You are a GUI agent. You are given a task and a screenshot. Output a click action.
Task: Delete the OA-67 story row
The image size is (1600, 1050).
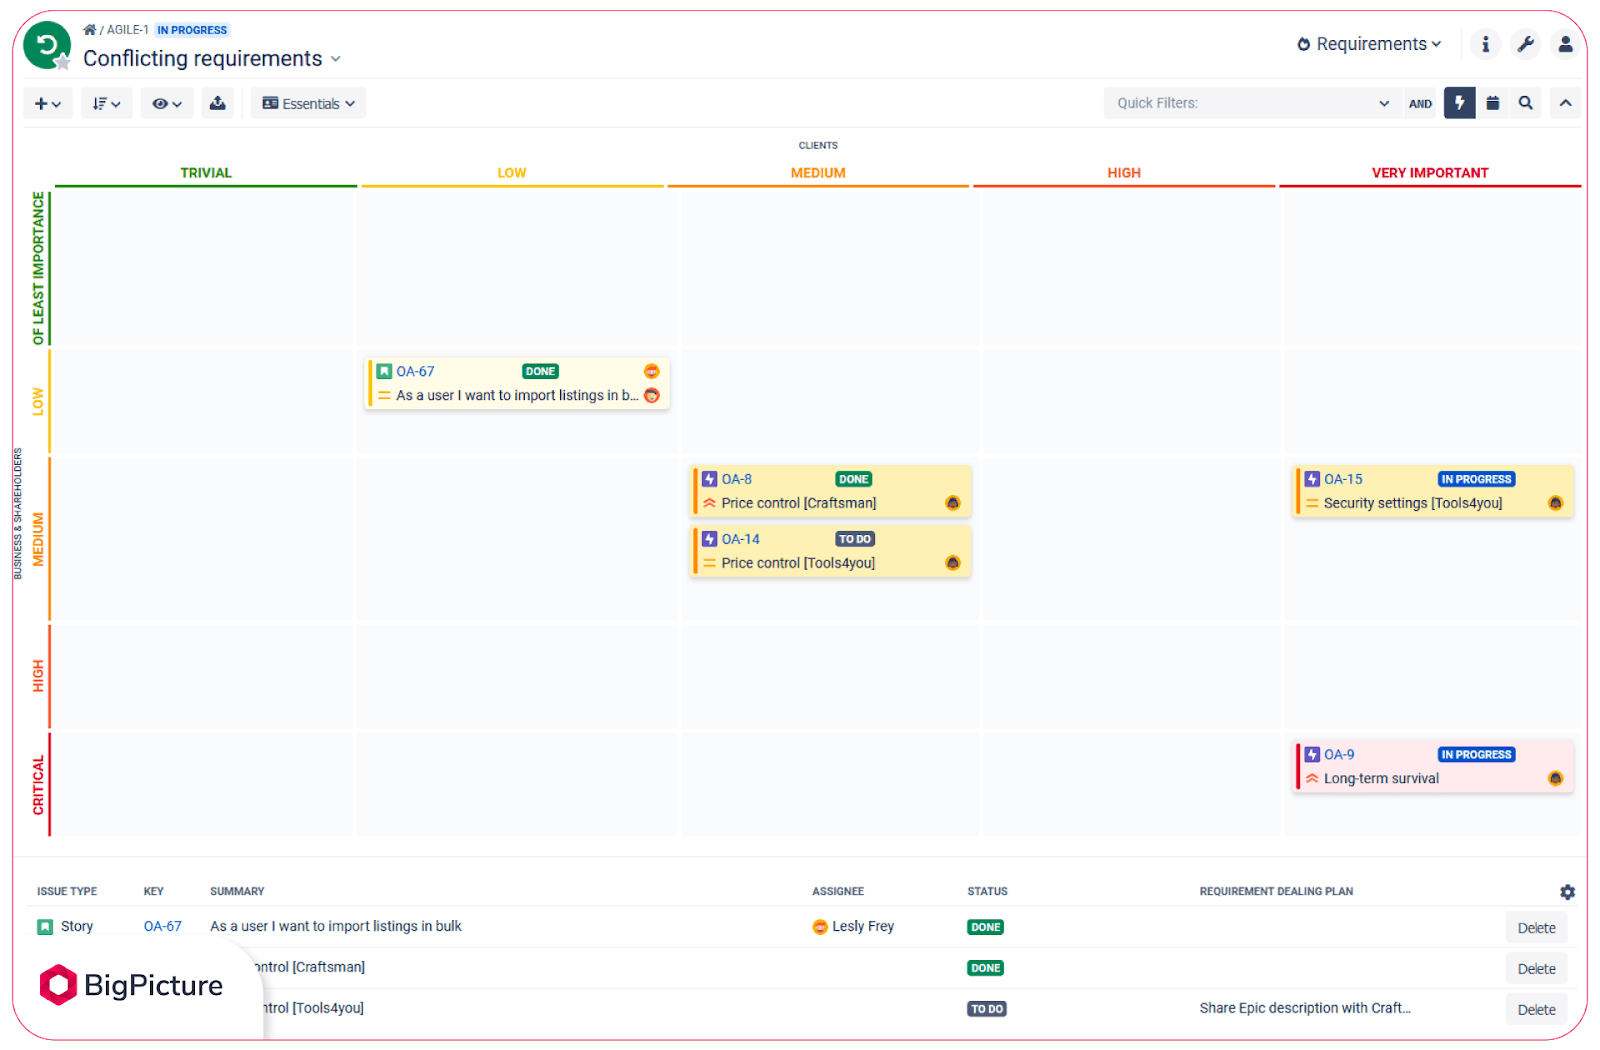(x=1536, y=928)
